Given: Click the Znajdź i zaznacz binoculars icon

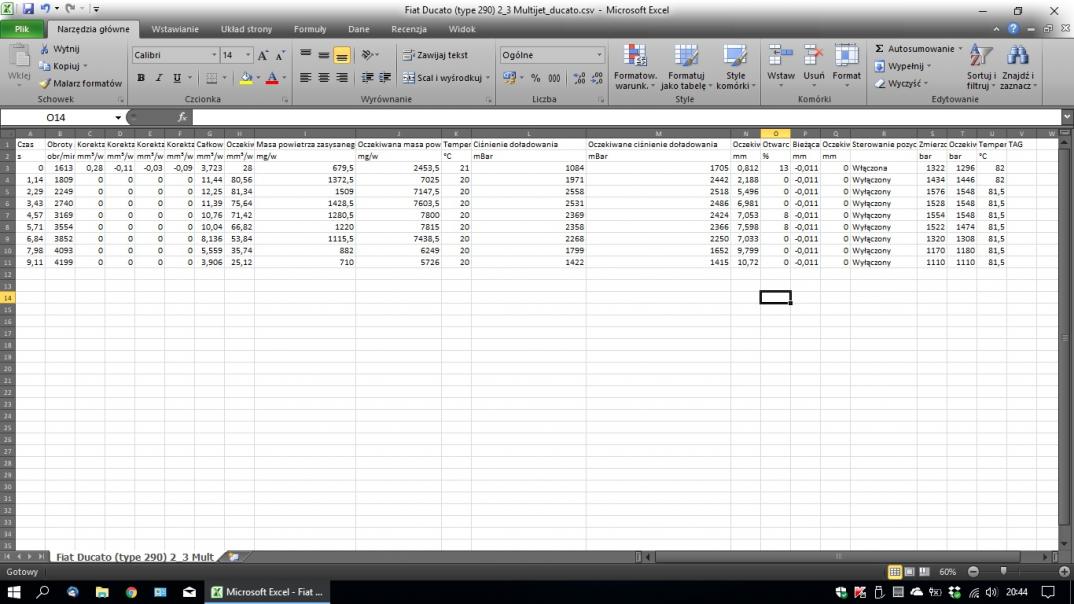Looking at the screenshot, I should tap(1018, 58).
